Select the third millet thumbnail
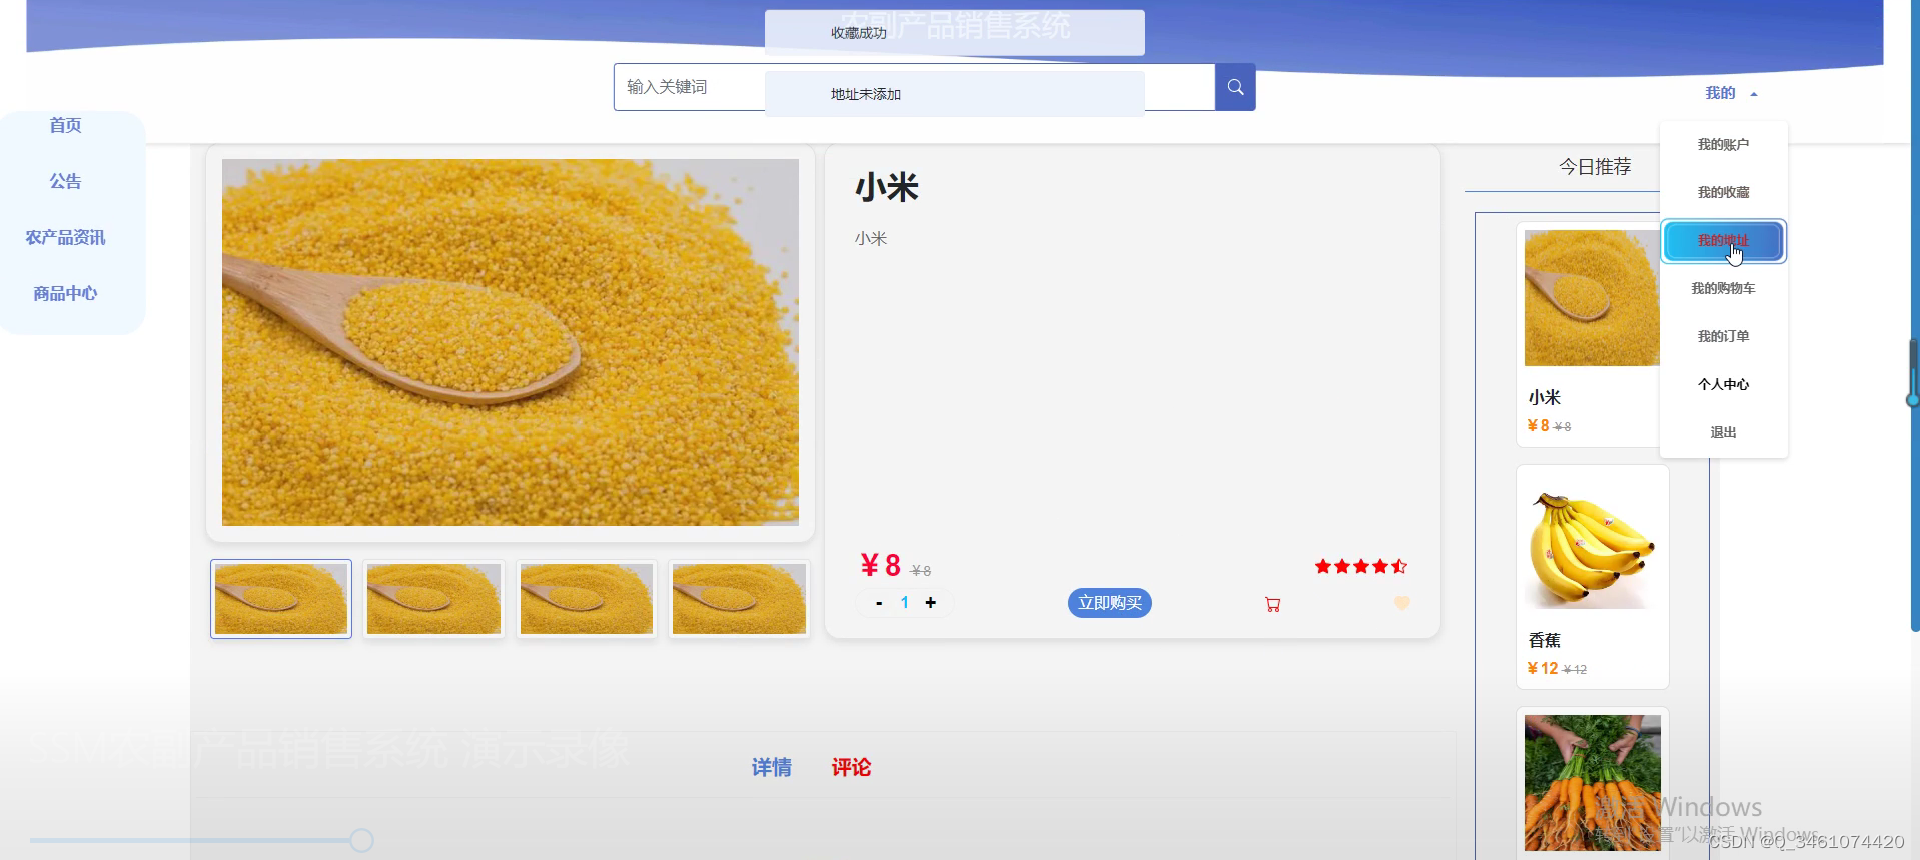The width and height of the screenshot is (1920, 860). tap(587, 599)
